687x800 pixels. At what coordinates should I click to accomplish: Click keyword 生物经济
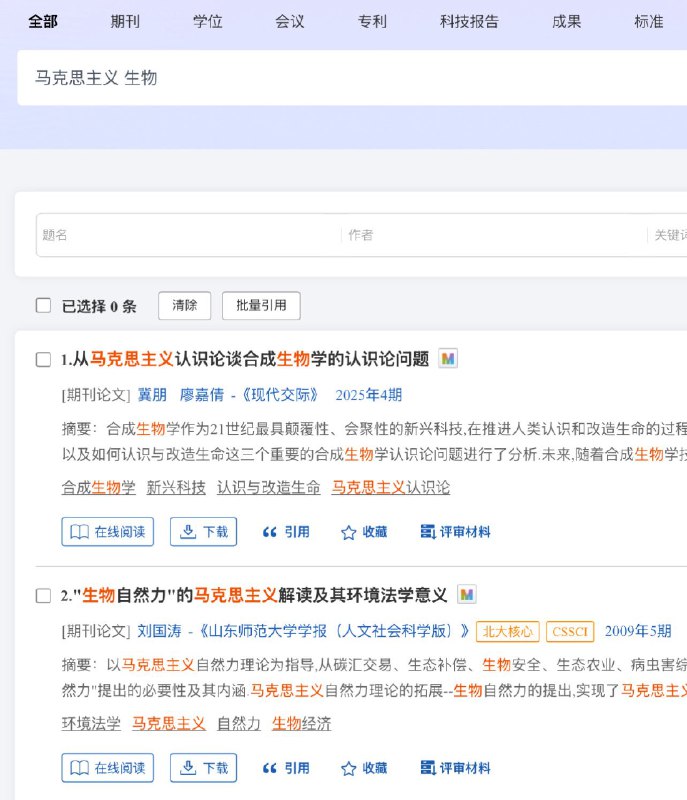tap(301, 724)
